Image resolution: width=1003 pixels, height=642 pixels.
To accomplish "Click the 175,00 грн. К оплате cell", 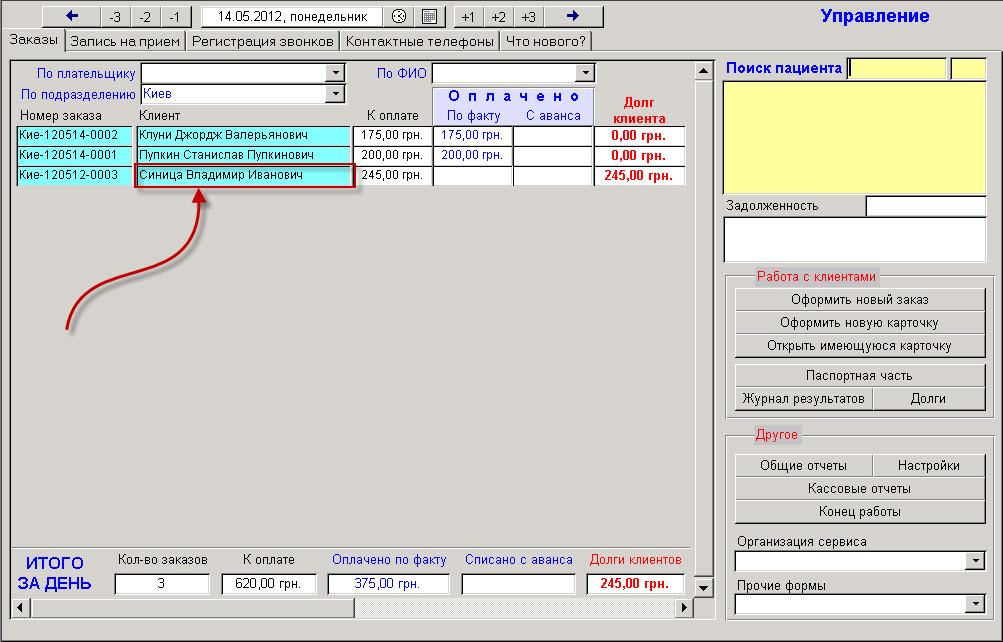I will pos(393,136).
